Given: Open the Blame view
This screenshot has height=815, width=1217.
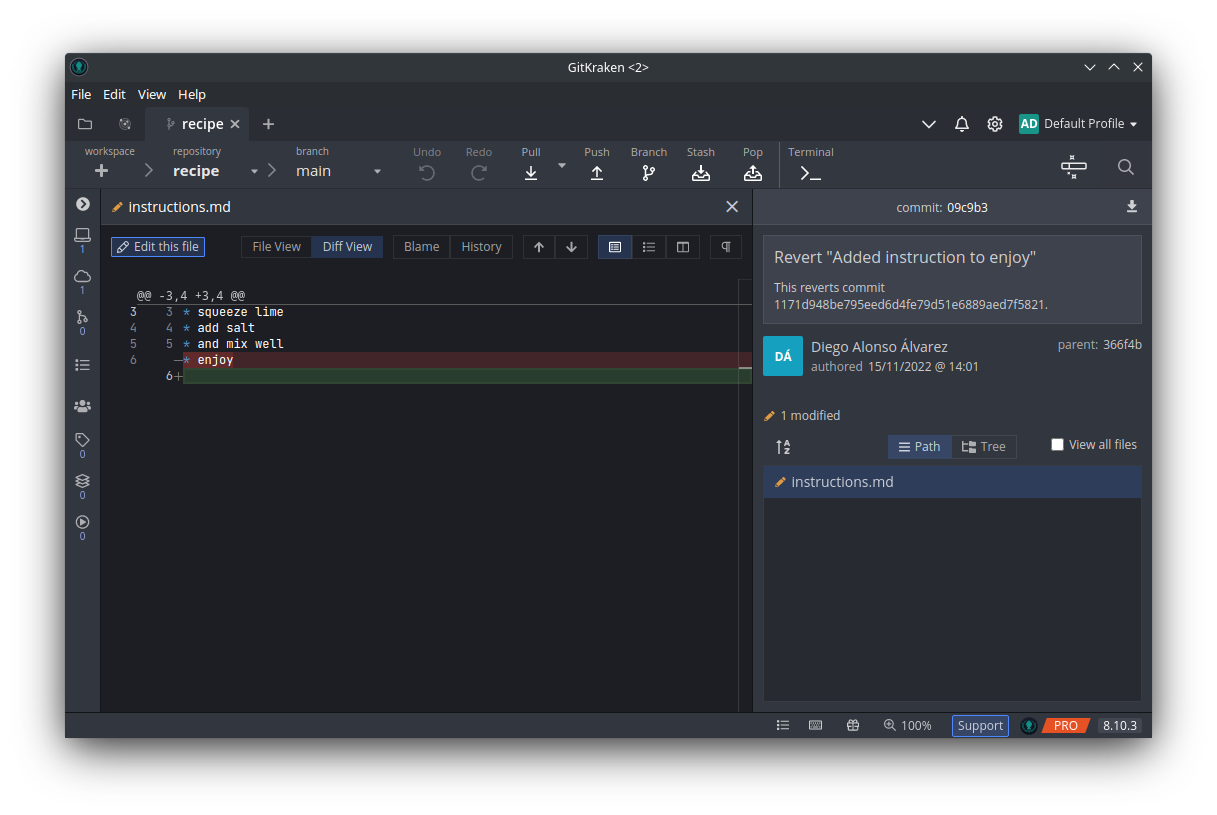Looking at the screenshot, I should (x=421, y=247).
